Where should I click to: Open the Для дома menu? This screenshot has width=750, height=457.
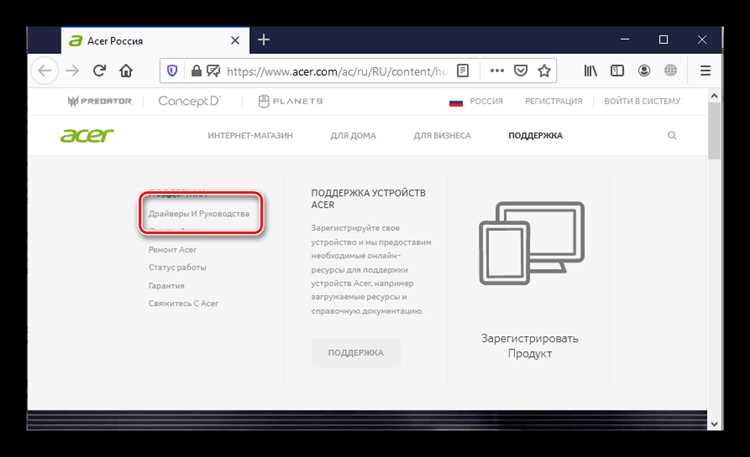click(x=353, y=135)
